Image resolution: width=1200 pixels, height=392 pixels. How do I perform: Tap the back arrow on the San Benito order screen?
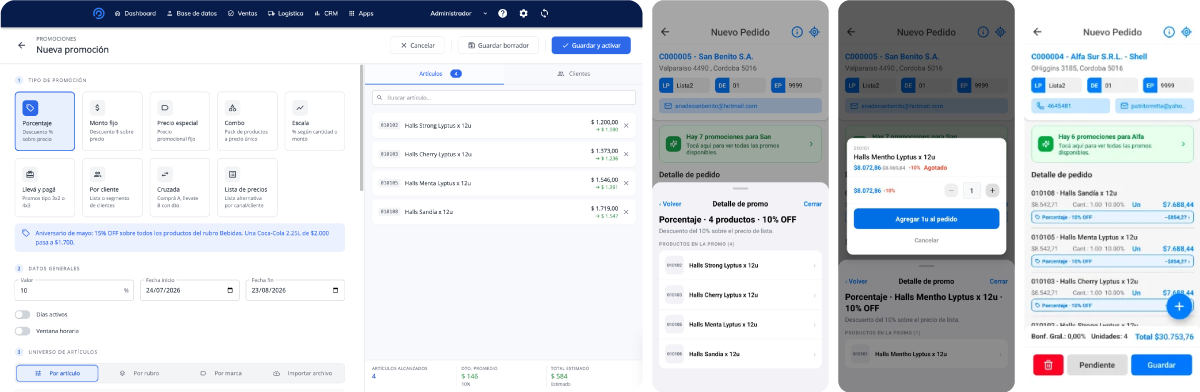pos(665,32)
